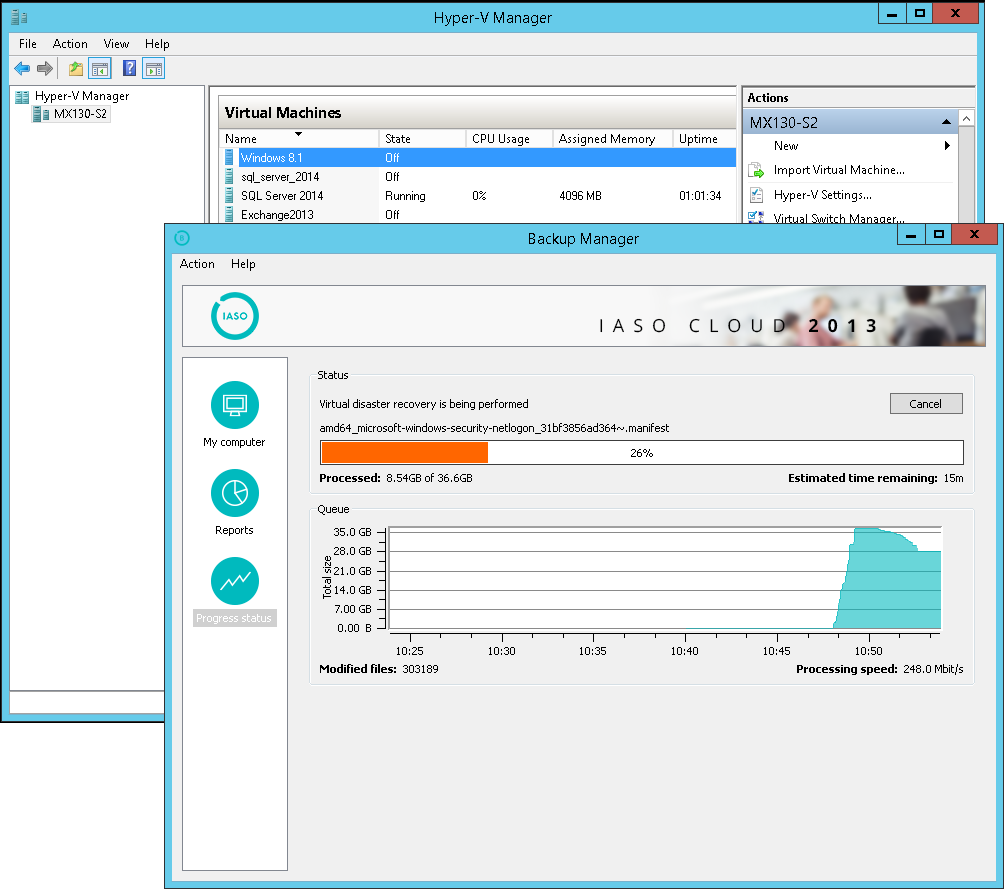Viewport: 1004px width, 889px height.
Task: Minimize the Hyper-V Manager window
Action: (x=892, y=13)
